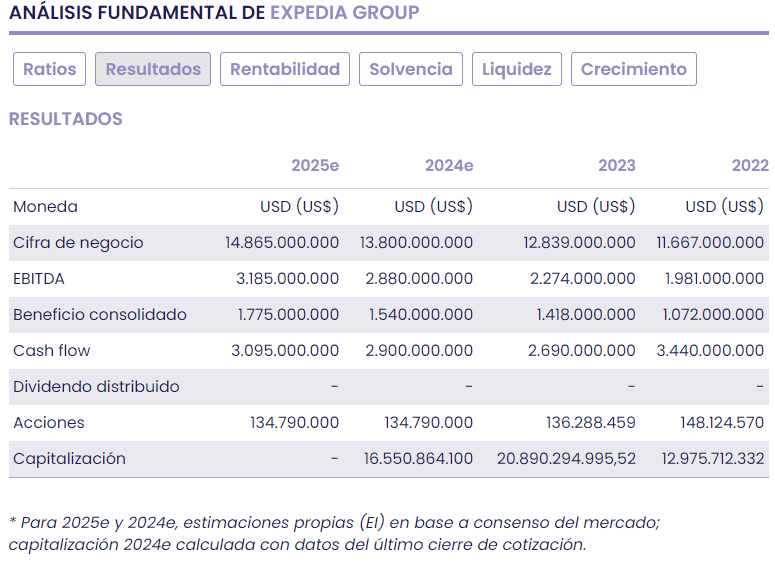Click the Dividendo distribuido row label

pyautogui.click(x=96, y=387)
